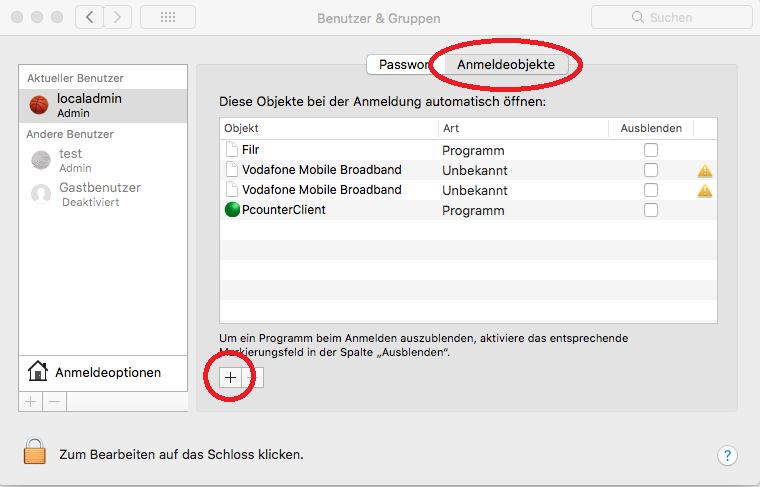Click the lock icon to allow editing
760x487 pixels.
pyautogui.click(x=35, y=453)
